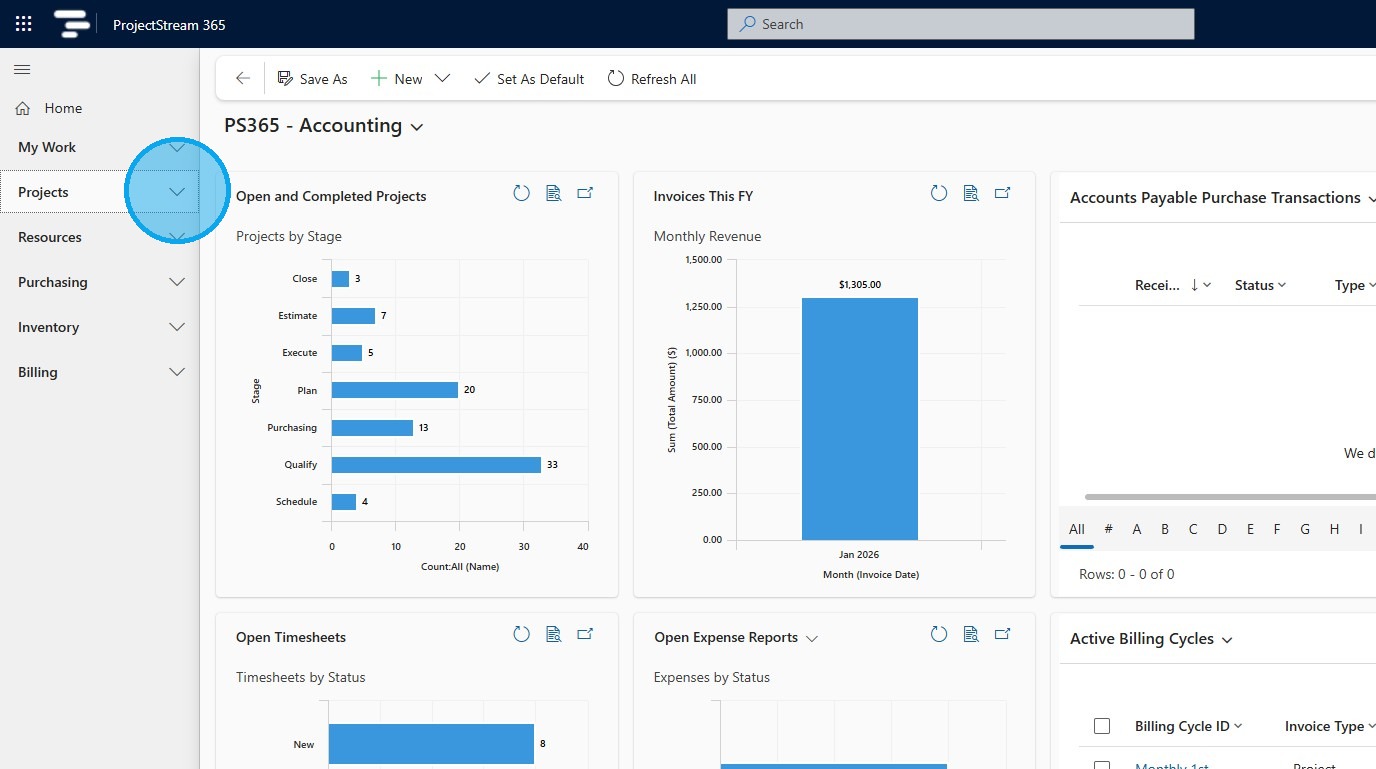Check the select-all Billing Cycle checkbox
1376x769 pixels.
[x=1102, y=726]
